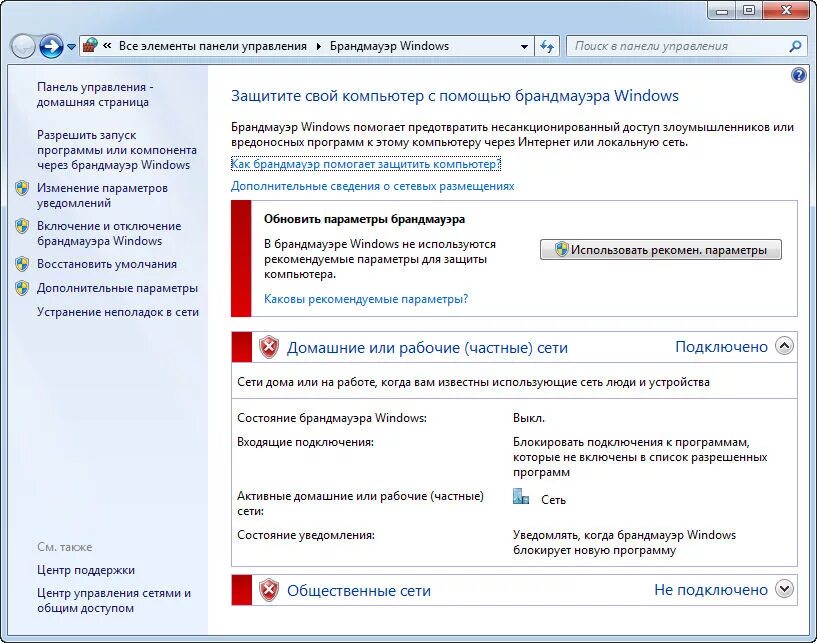817x643 pixels.
Task: Click the Forward navigation arrow button
Action: (51, 46)
